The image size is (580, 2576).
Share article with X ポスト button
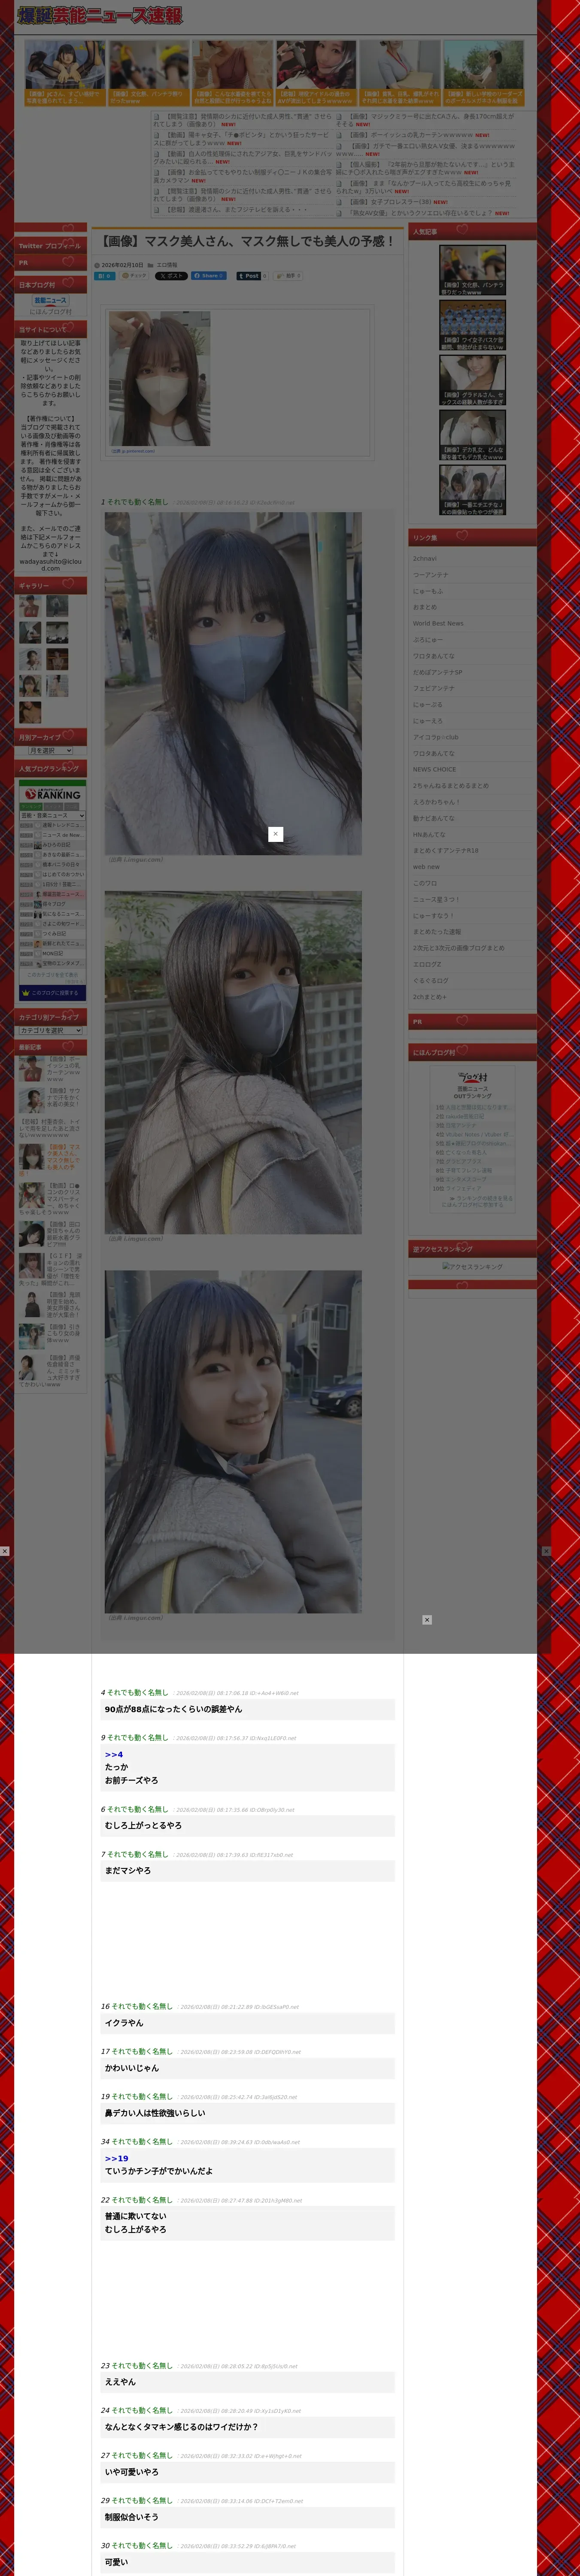(170, 275)
